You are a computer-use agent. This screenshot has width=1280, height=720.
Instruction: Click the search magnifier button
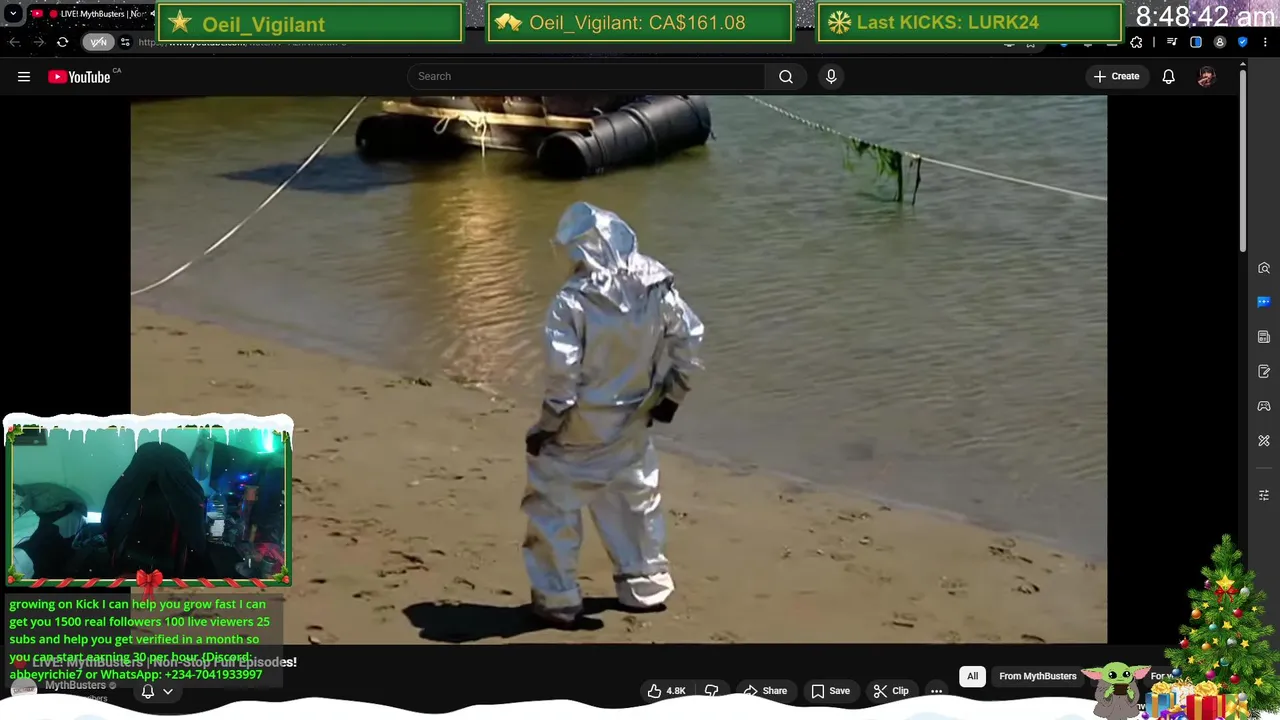tap(786, 76)
